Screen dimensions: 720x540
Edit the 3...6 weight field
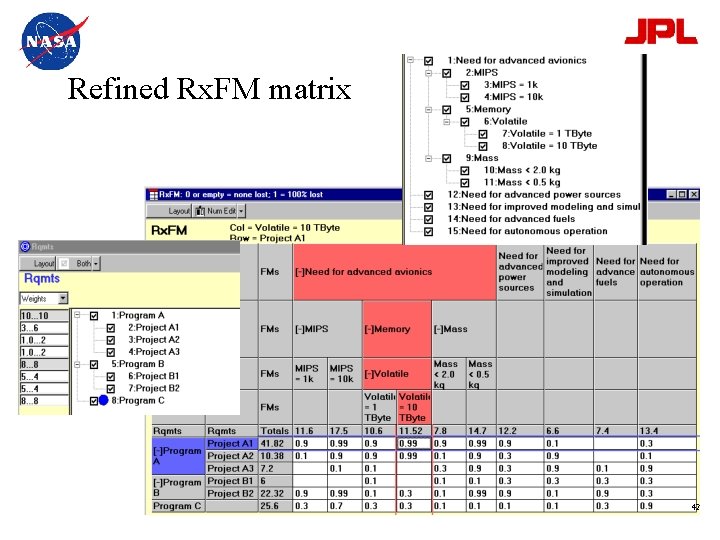click(44, 328)
